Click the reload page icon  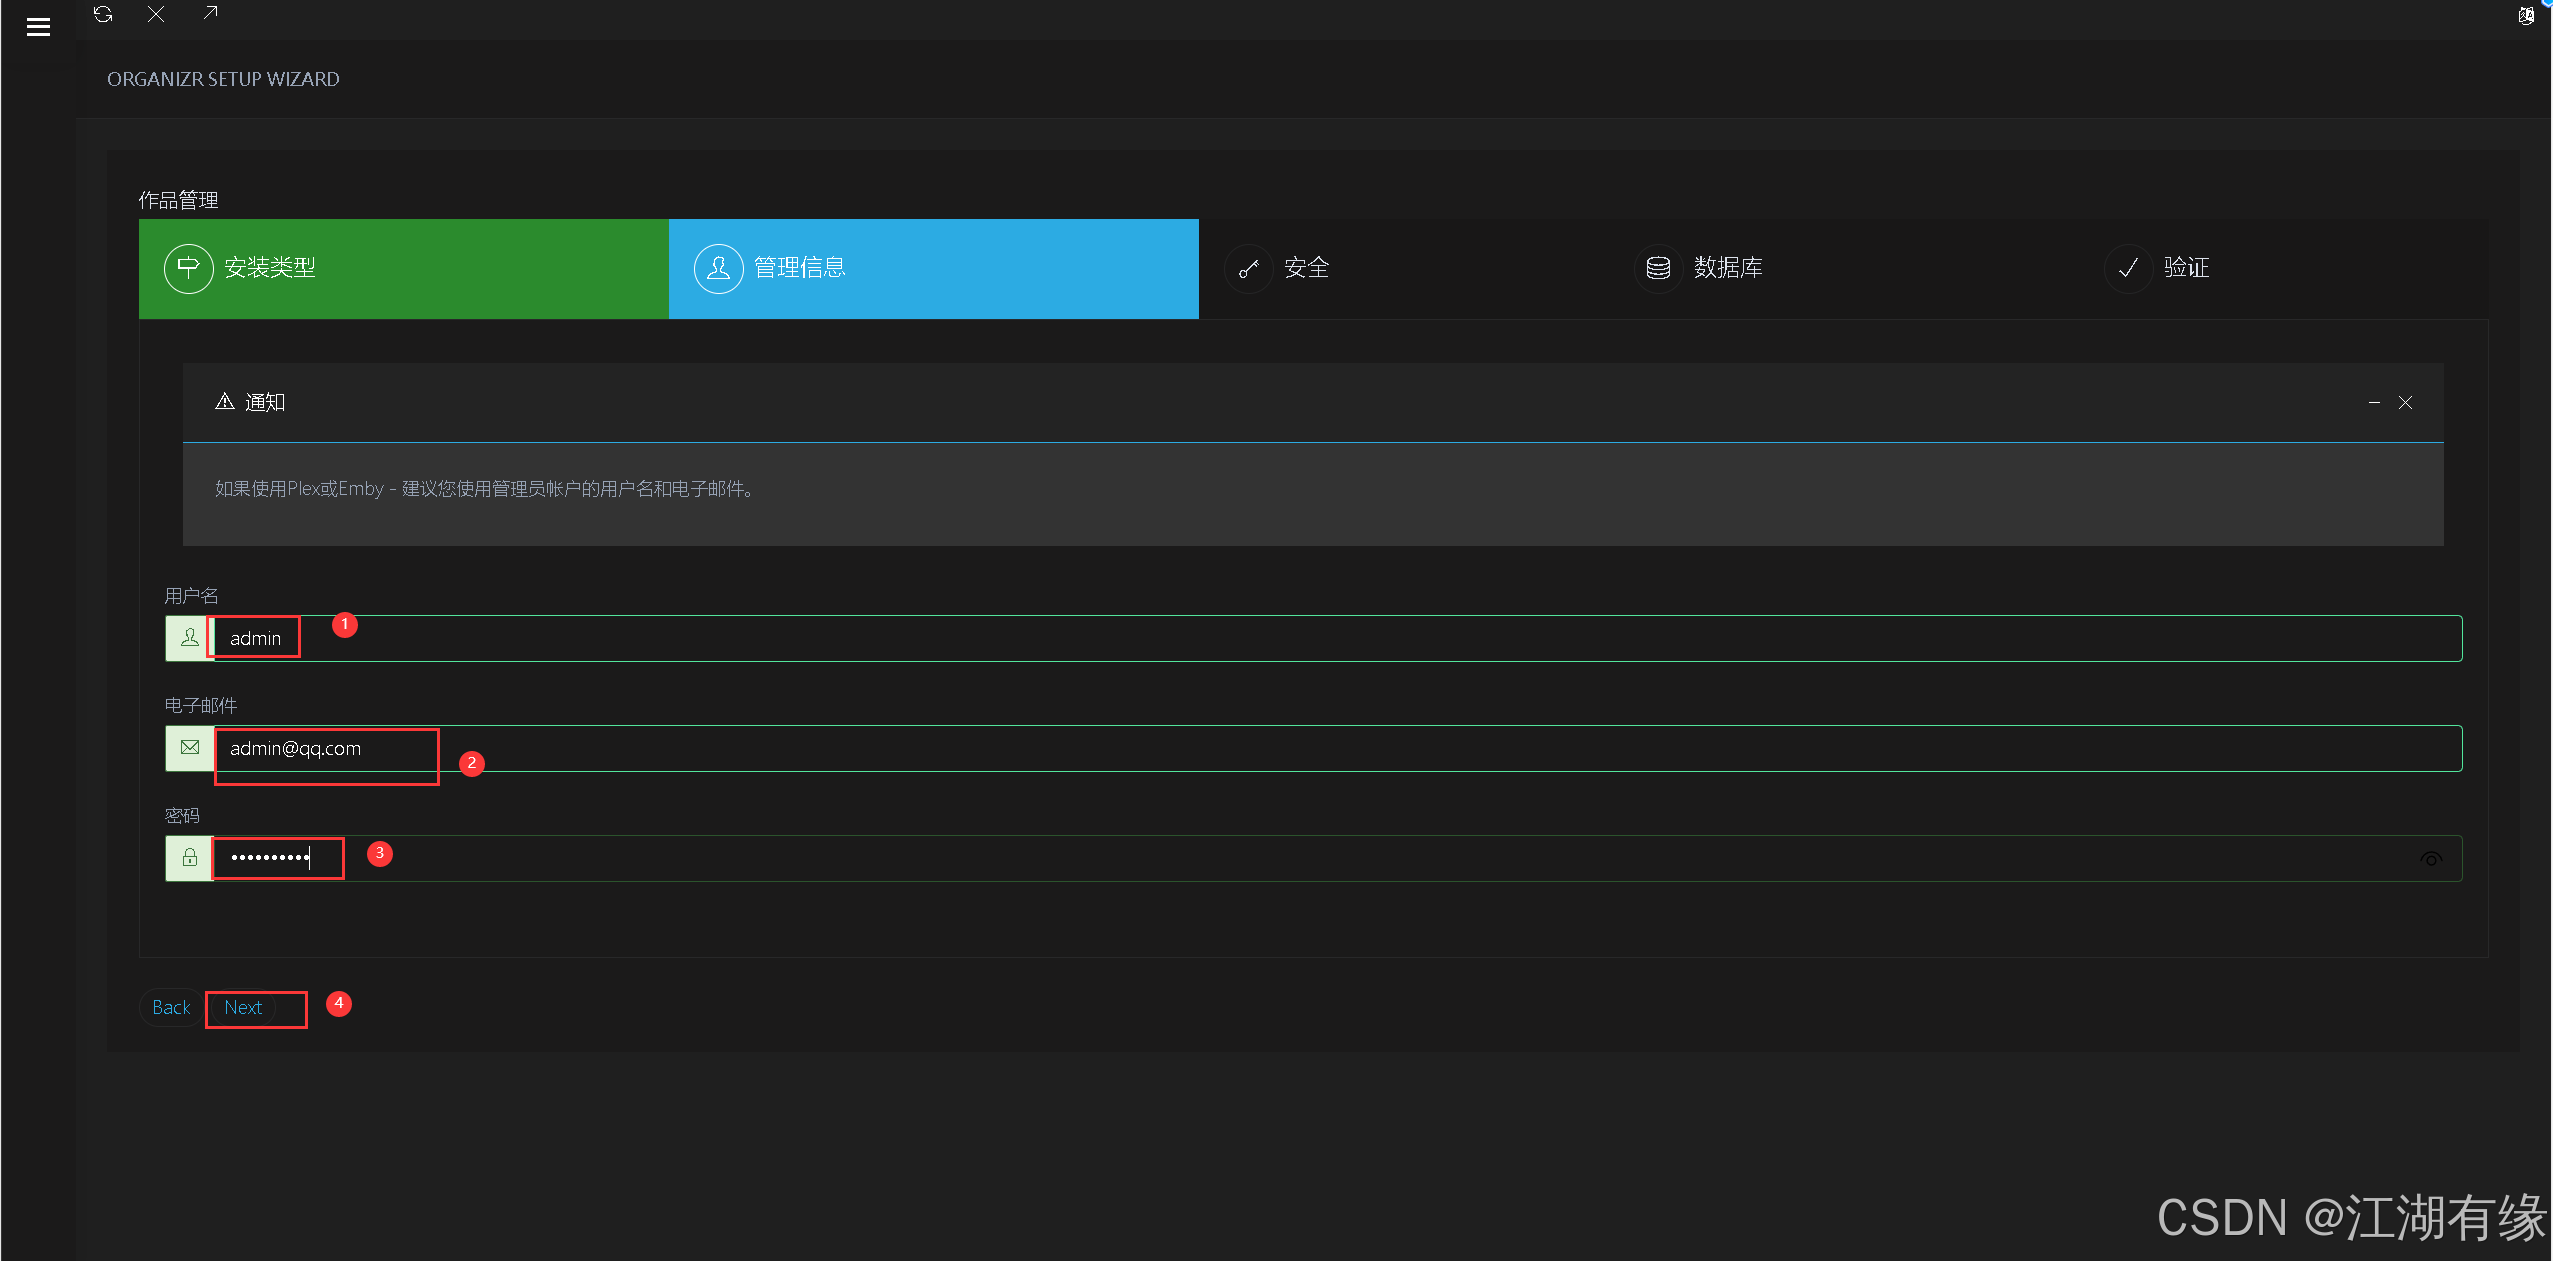point(103,14)
